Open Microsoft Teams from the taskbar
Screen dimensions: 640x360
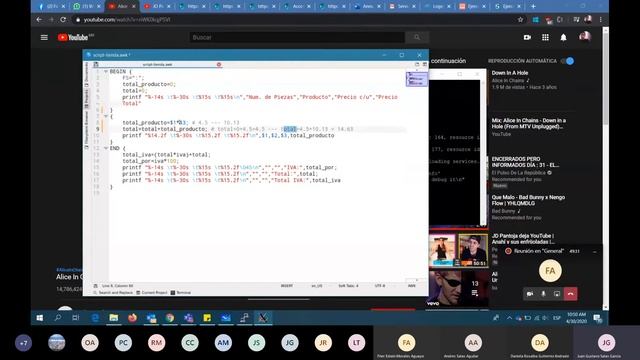(189, 318)
